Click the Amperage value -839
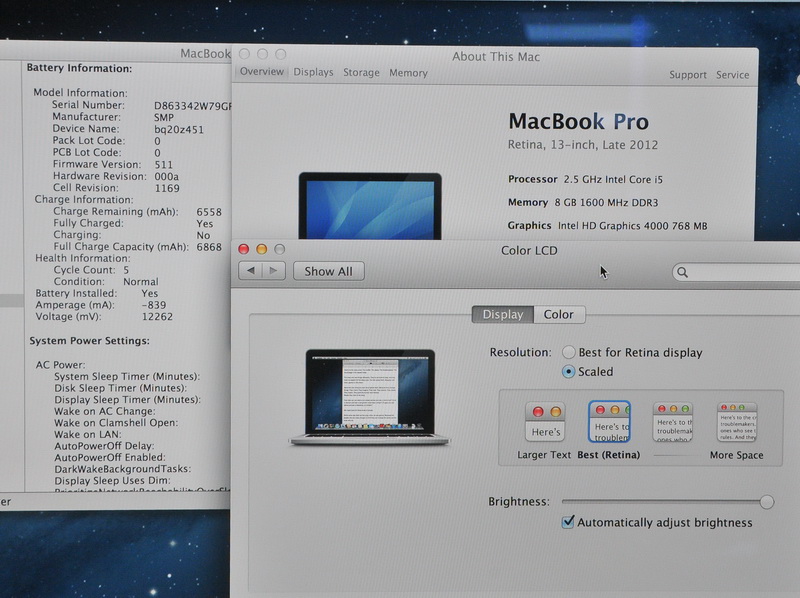This screenshot has width=800, height=598. pyautogui.click(x=154, y=305)
